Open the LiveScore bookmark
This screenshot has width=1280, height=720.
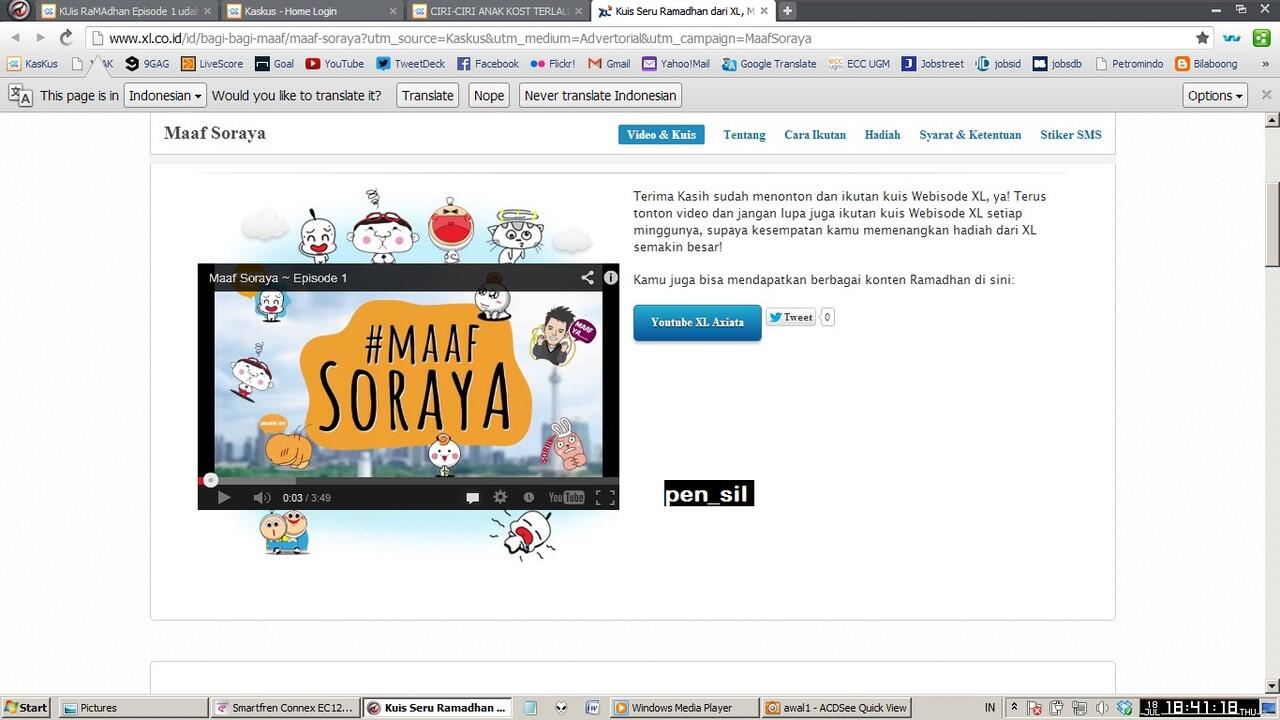click(212, 64)
